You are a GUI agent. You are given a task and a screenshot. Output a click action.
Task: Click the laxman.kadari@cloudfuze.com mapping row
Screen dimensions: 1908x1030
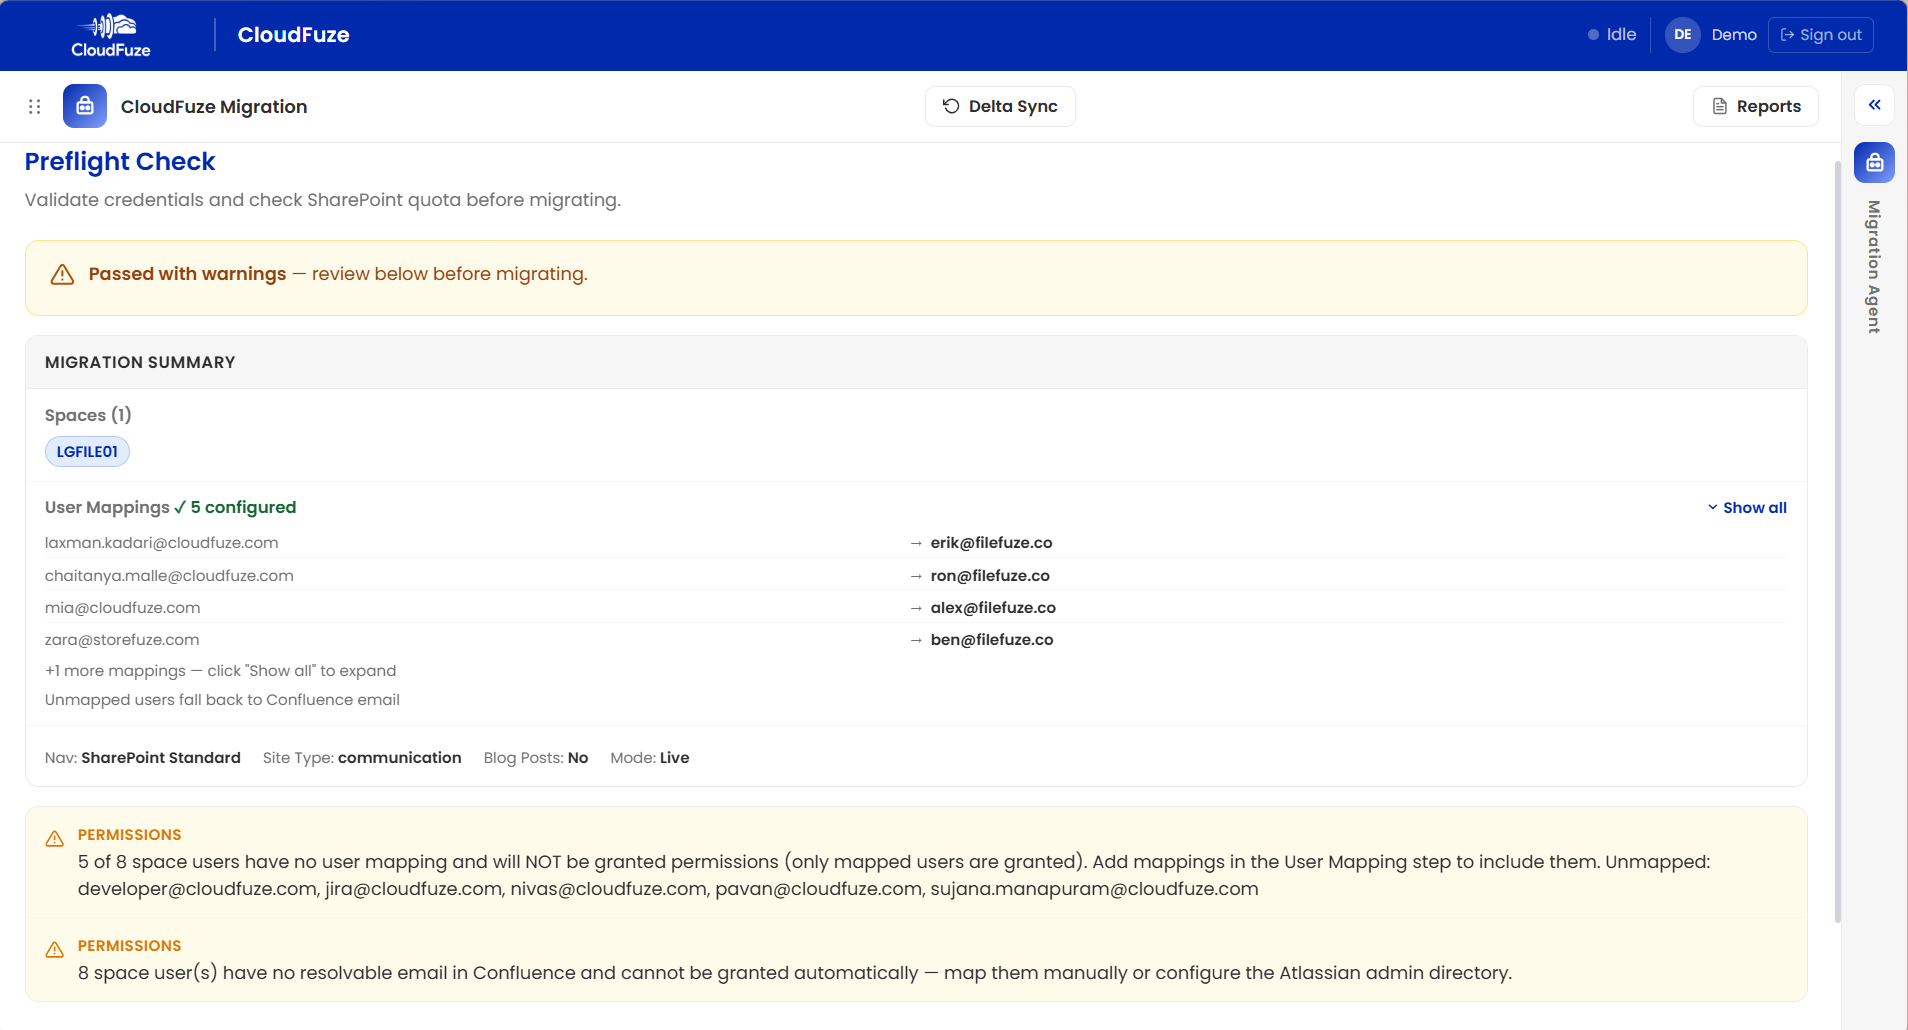(x=915, y=543)
